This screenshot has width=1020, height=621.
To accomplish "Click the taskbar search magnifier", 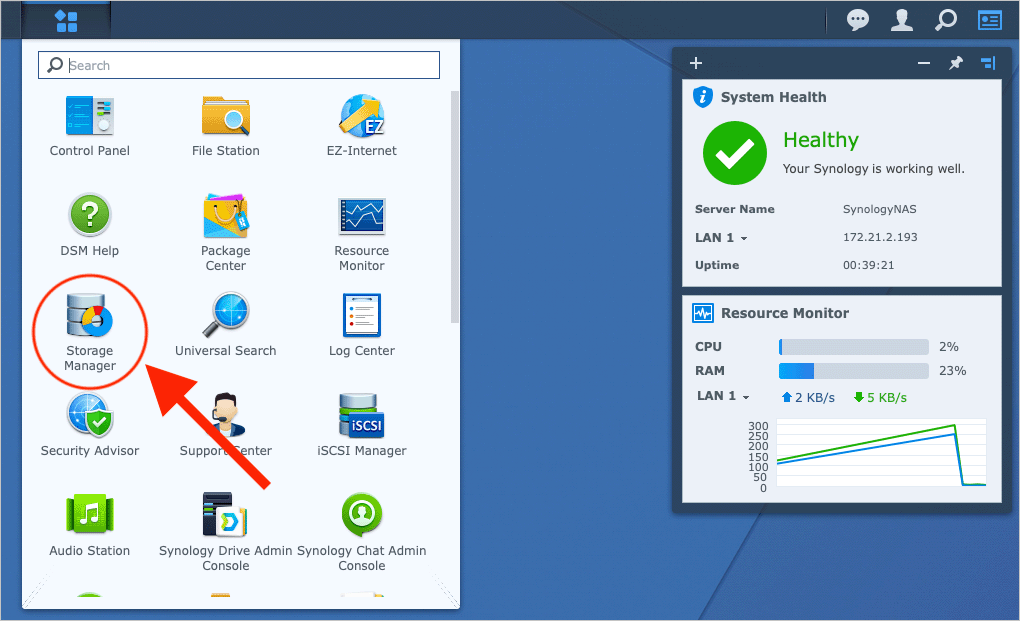I will [945, 20].
